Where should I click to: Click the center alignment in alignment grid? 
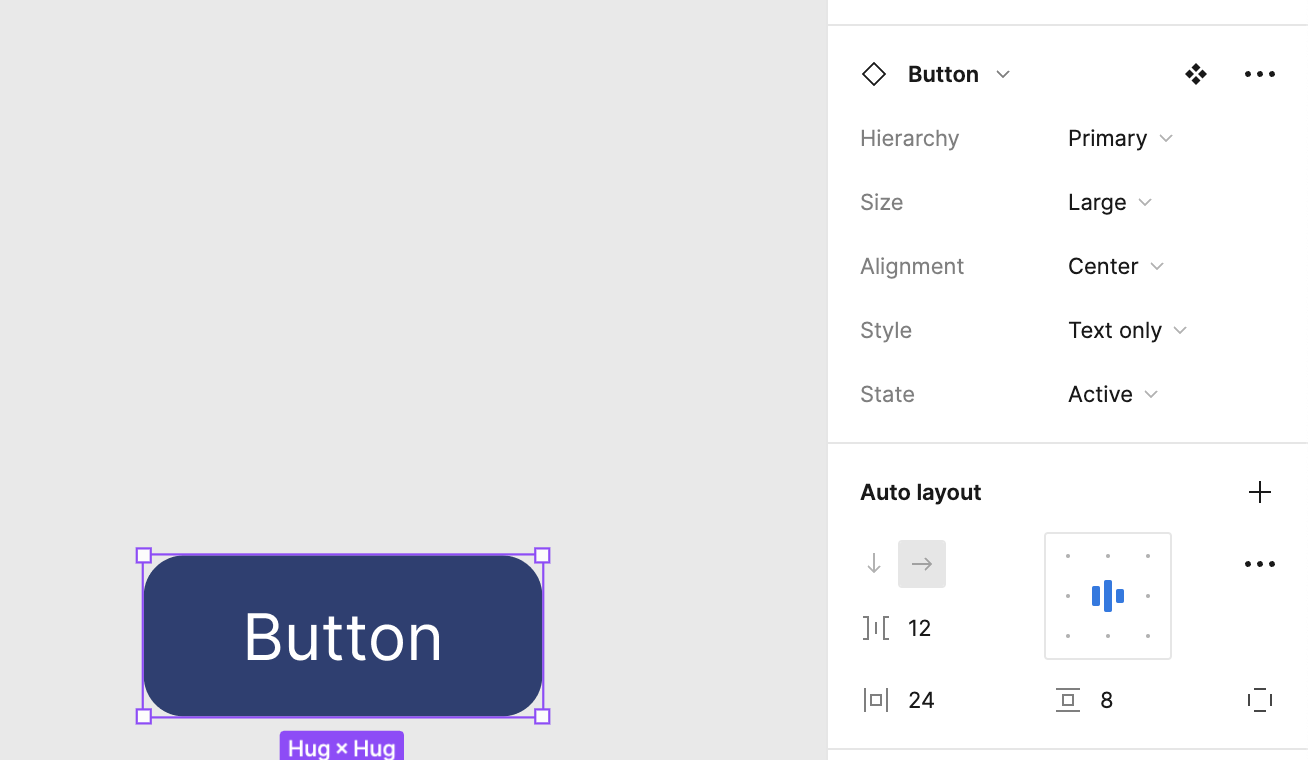1108,596
